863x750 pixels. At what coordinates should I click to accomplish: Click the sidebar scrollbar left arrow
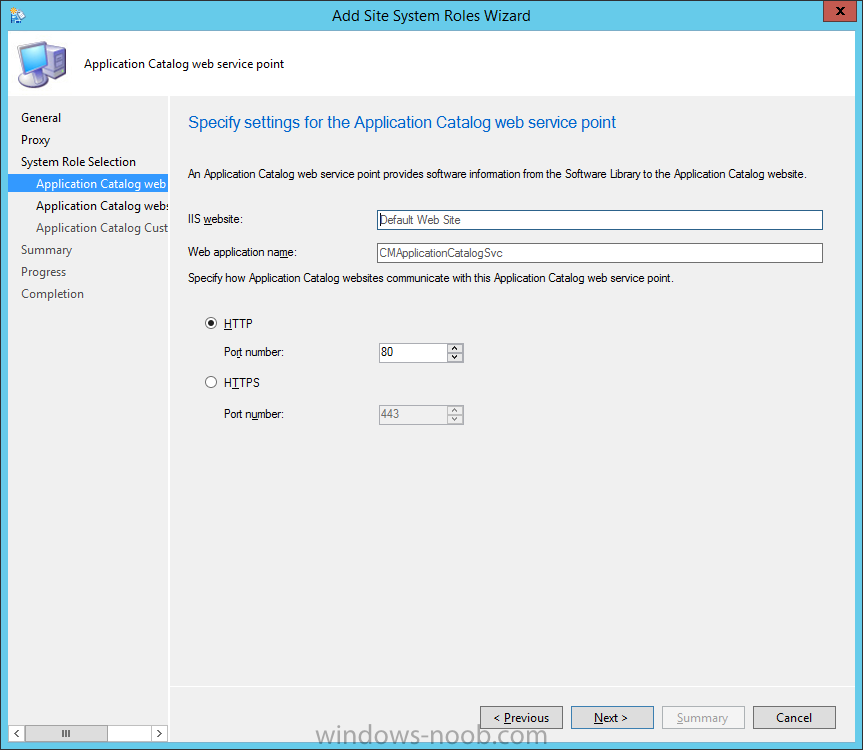coord(17,733)
